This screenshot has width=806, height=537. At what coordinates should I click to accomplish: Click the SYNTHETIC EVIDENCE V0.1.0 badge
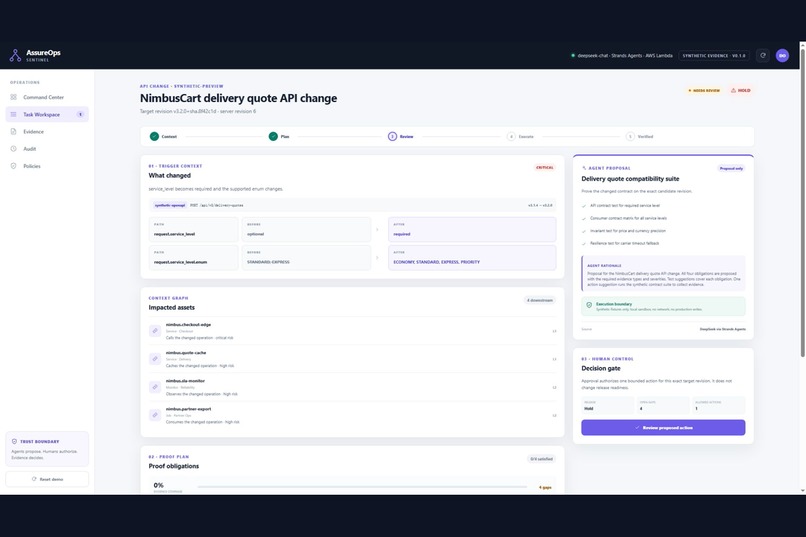tap(714, 55)
